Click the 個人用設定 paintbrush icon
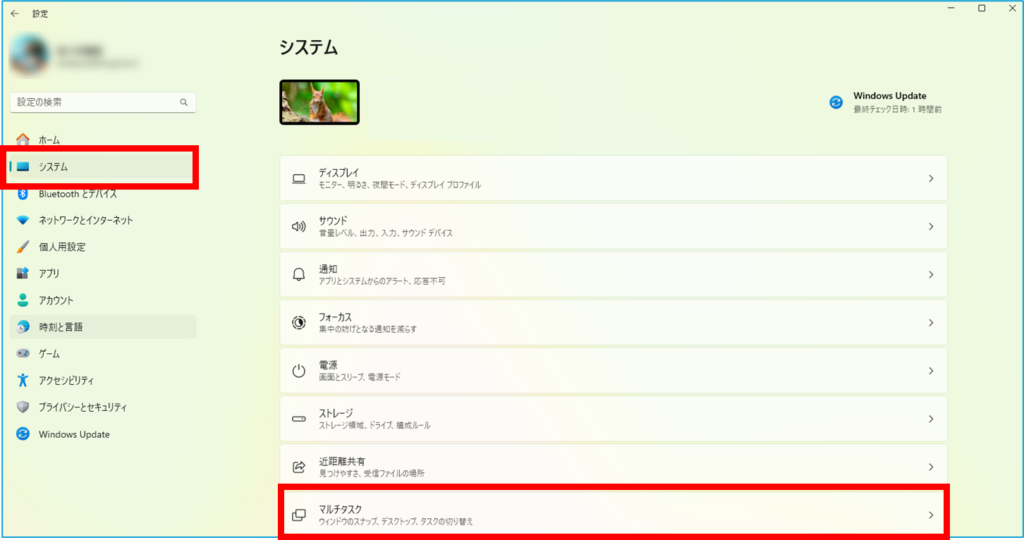The width and height of the screenshot is (1024, 540). 23,247
